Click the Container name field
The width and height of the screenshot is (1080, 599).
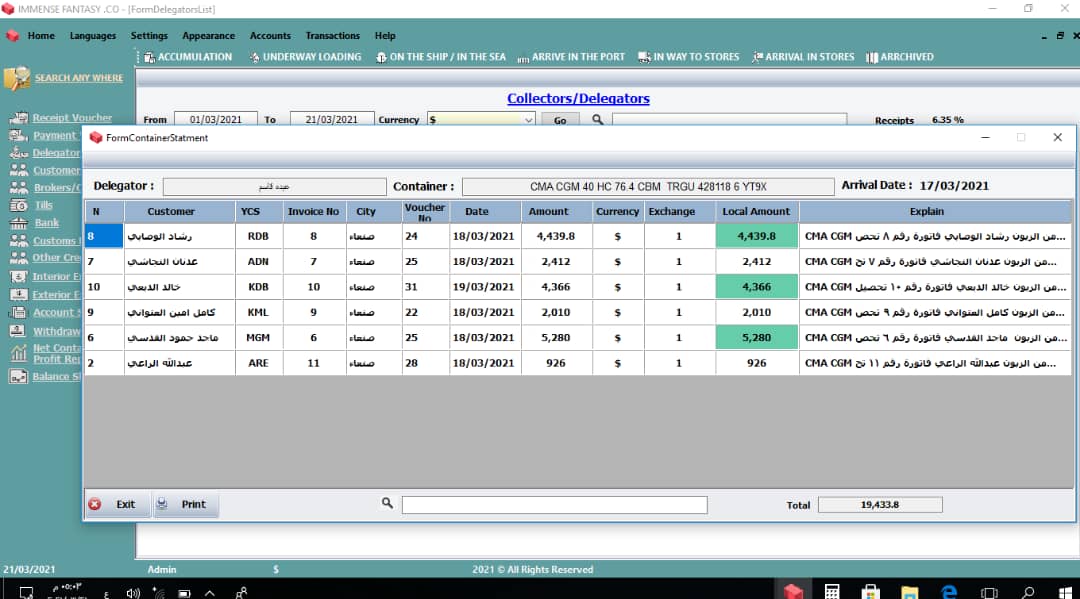pos(648,187)
